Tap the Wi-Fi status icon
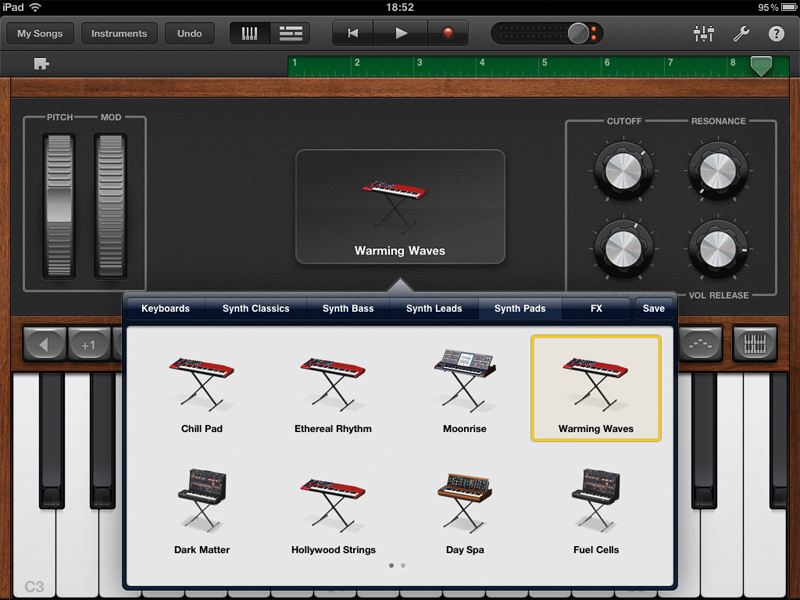This screenshot has width=800, height=600. tap(35, 7)
